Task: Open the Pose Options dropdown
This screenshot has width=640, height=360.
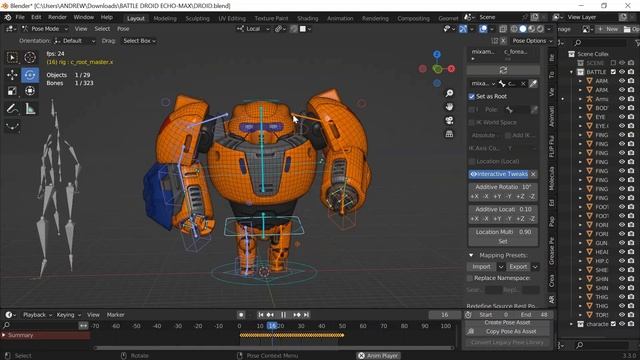Action: (x=532, y=41)
